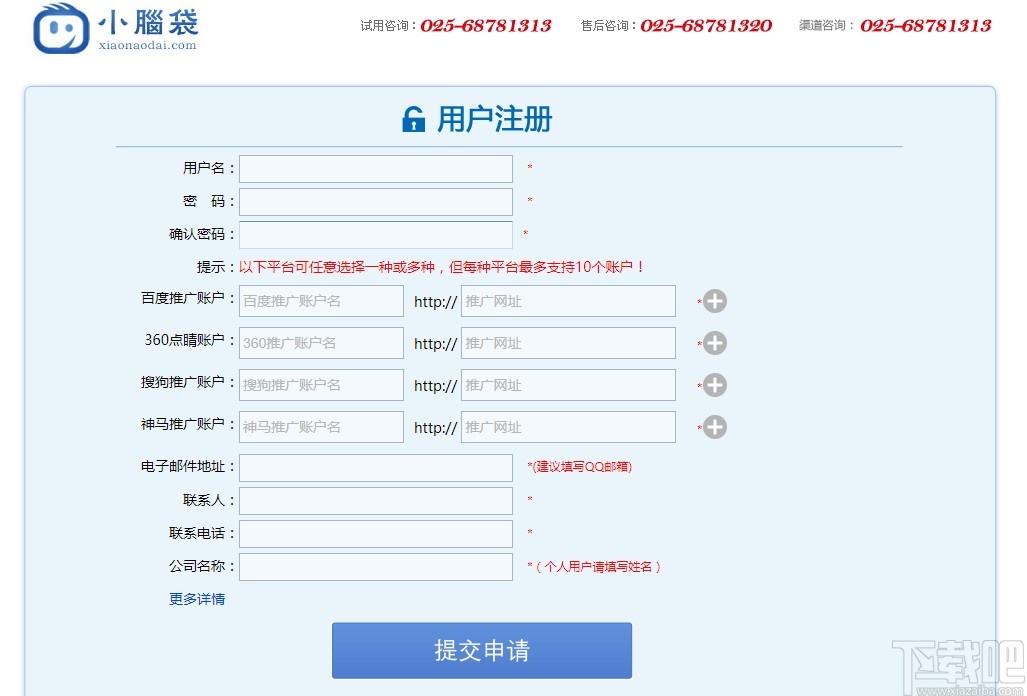Viewport: 1027px width, 696px height.
Task: Click the 渠道咨询 phone number on the right
Action: click(x=925, y=27)
